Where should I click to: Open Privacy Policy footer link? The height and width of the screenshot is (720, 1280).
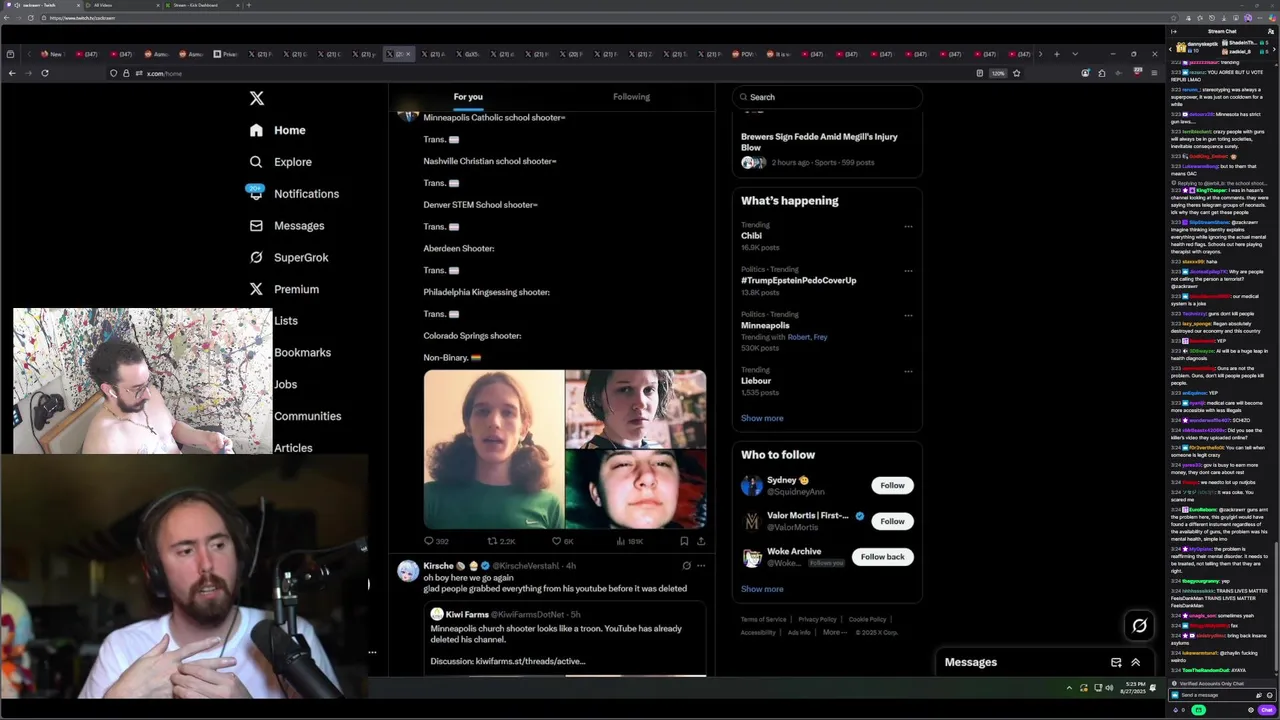817,620
